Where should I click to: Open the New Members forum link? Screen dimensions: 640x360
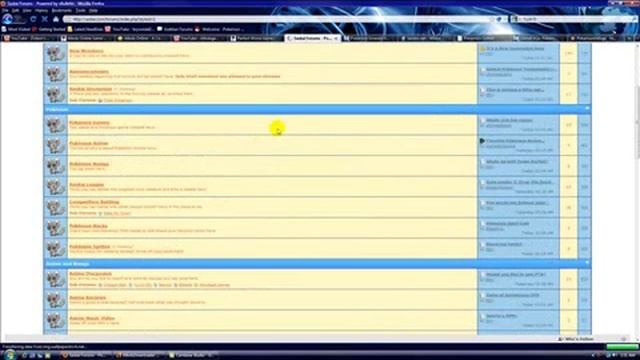point(86,51)
